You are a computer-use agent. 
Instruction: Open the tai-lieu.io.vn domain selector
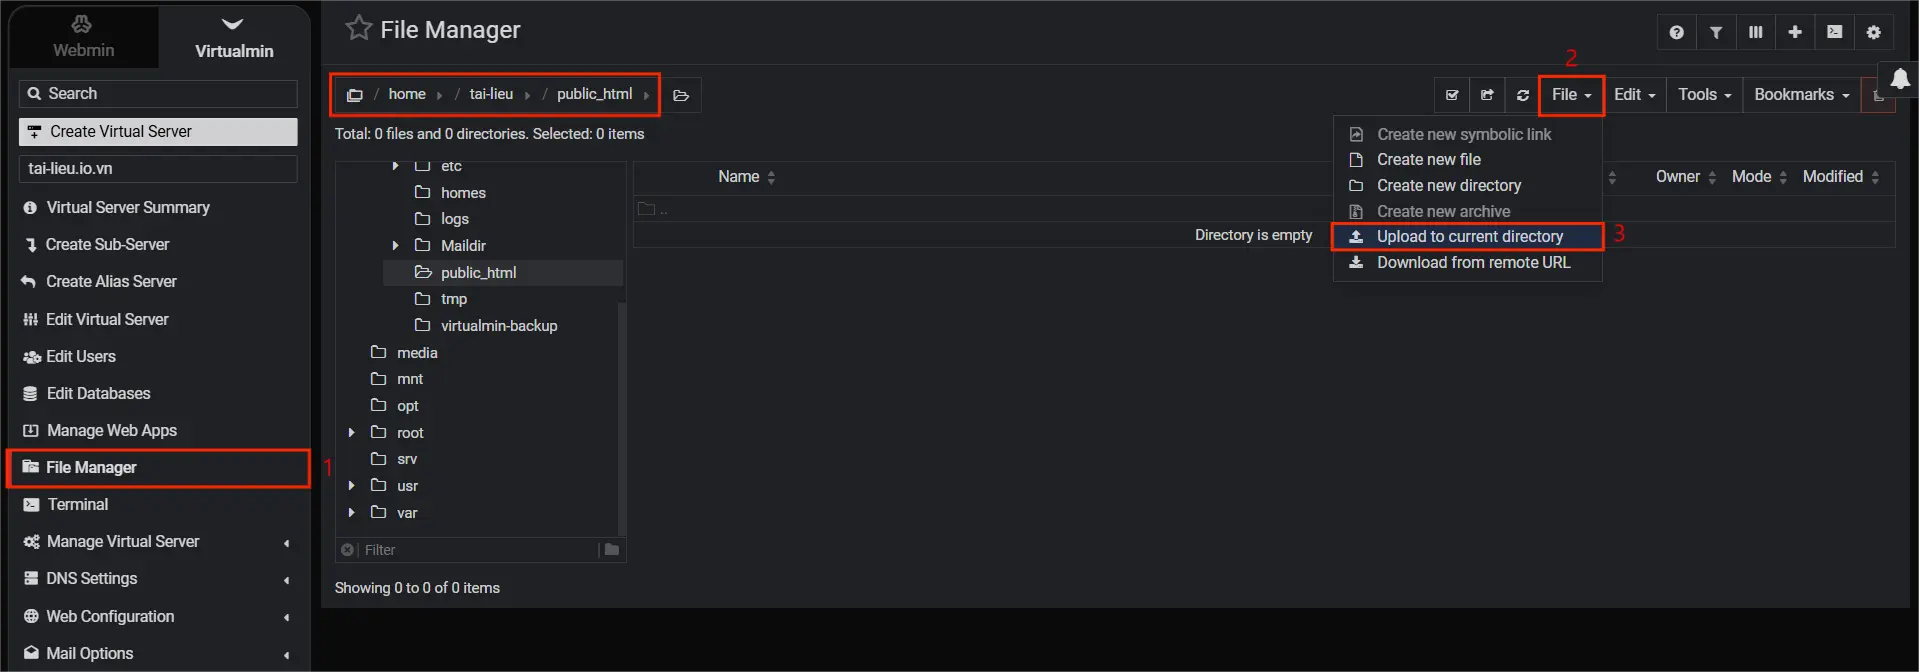158,169
